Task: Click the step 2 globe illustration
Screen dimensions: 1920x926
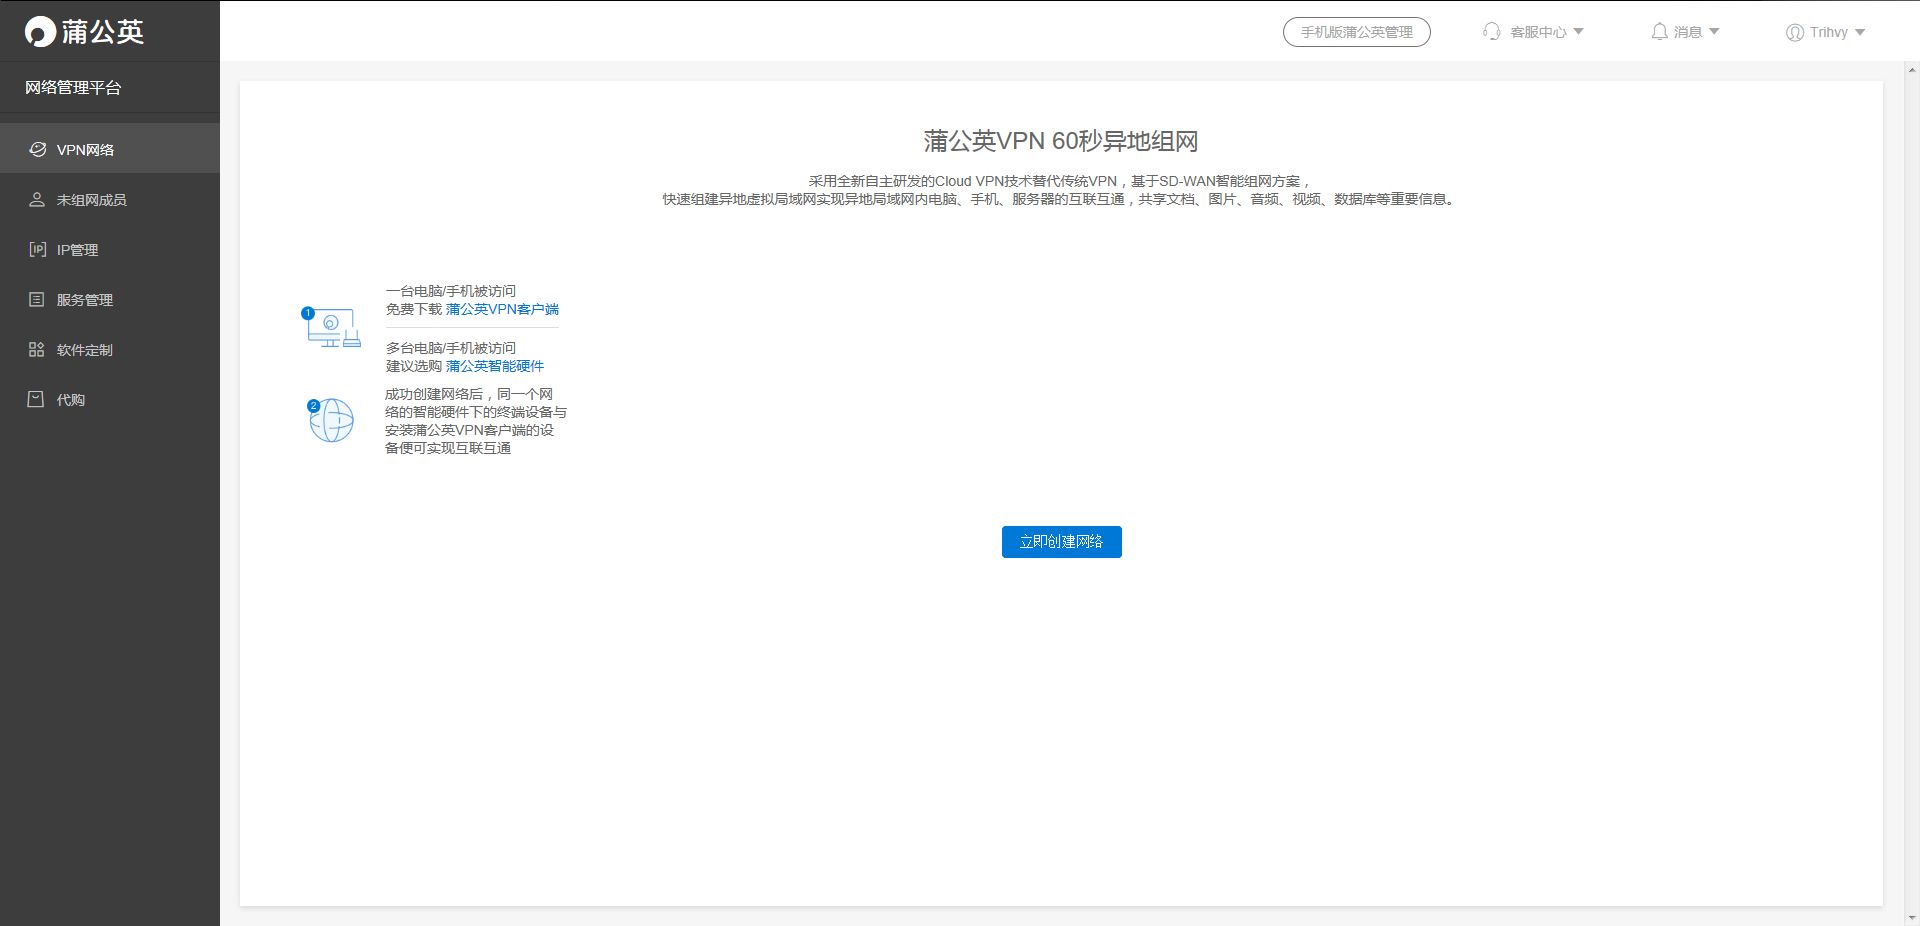Action: 330,420
